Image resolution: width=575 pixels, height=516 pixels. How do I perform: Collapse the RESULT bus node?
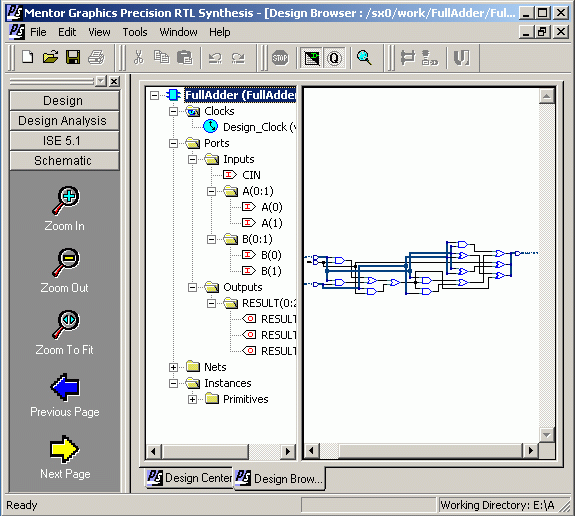point(212,303)
